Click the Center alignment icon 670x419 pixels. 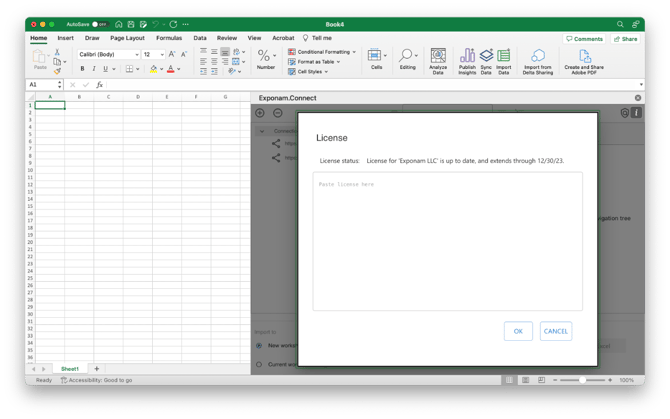click(x=214, y=62)
